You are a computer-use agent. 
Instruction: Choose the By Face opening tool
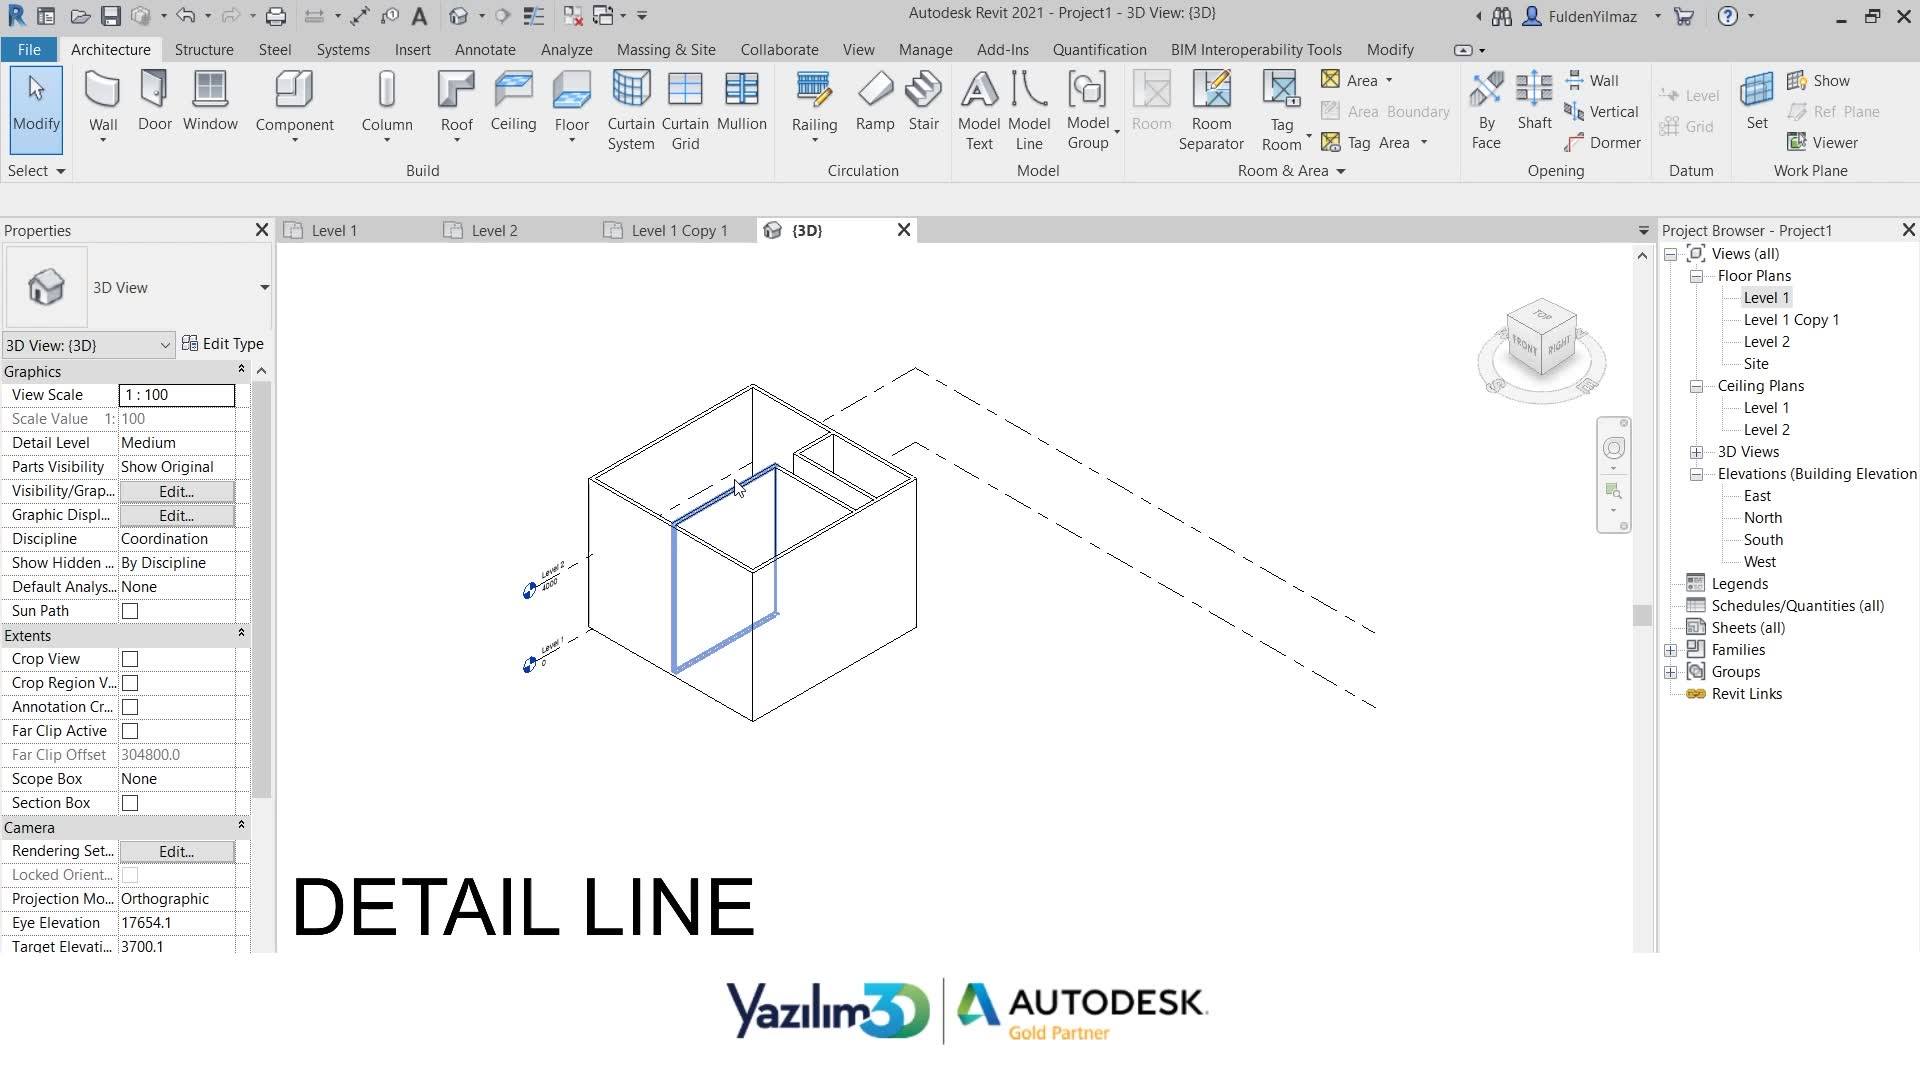[1486, 111]
